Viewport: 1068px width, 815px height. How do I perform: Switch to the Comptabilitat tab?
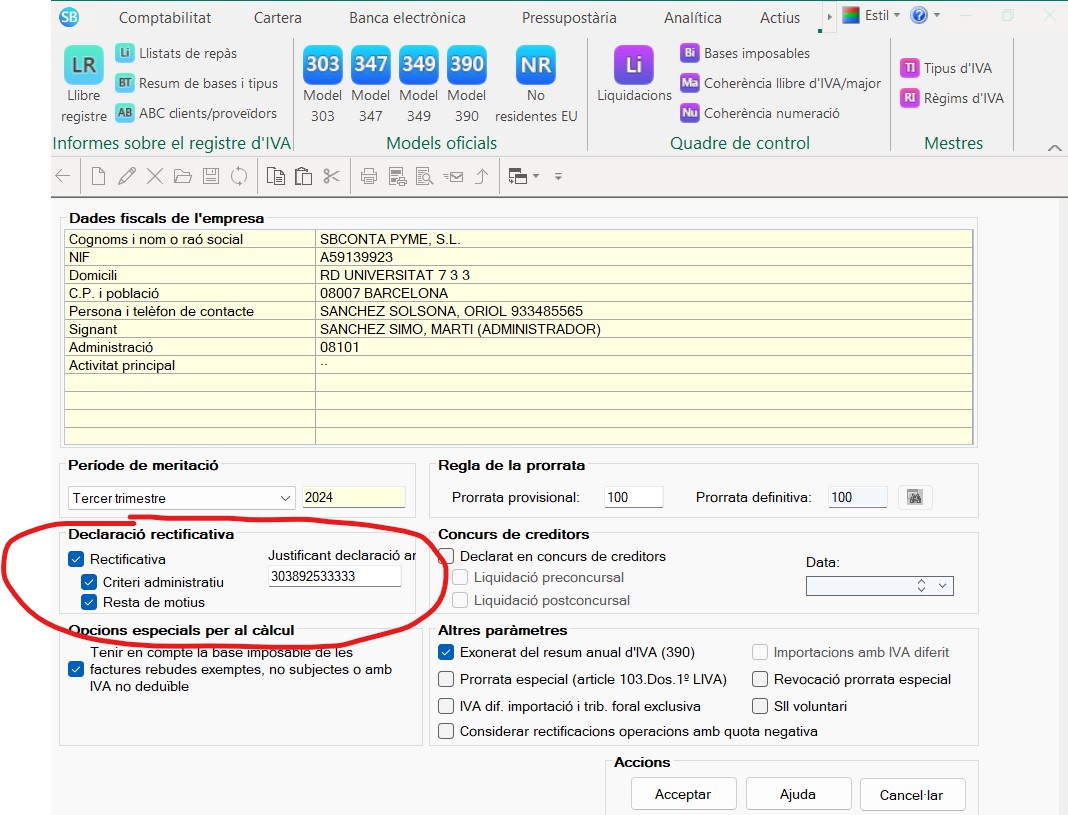click(x=164, y=17)
